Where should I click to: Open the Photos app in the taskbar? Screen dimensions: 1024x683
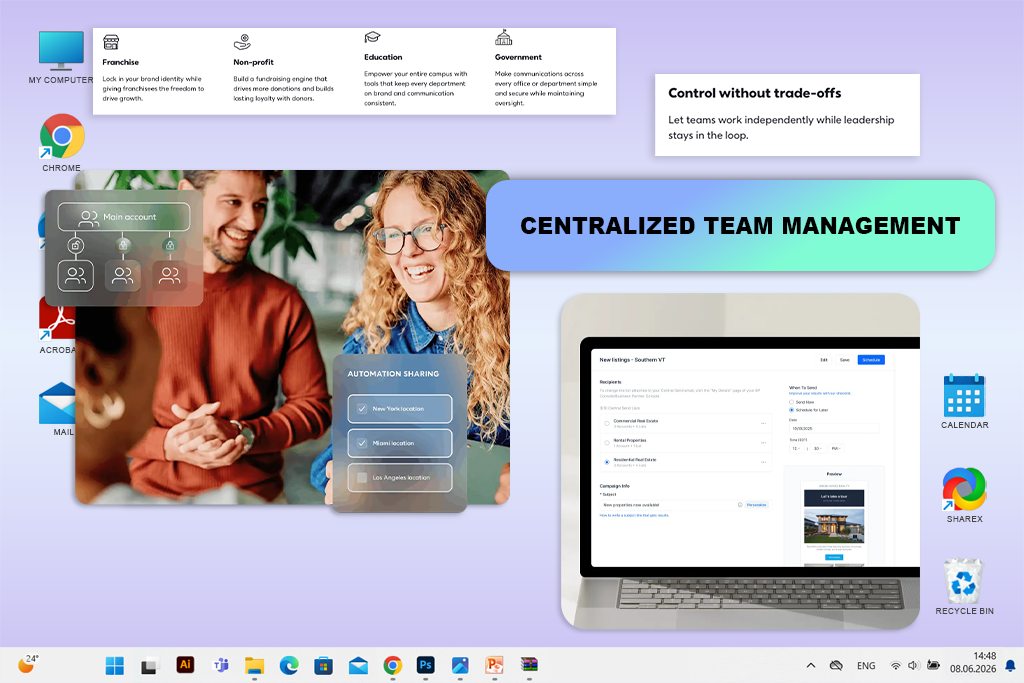460,665
